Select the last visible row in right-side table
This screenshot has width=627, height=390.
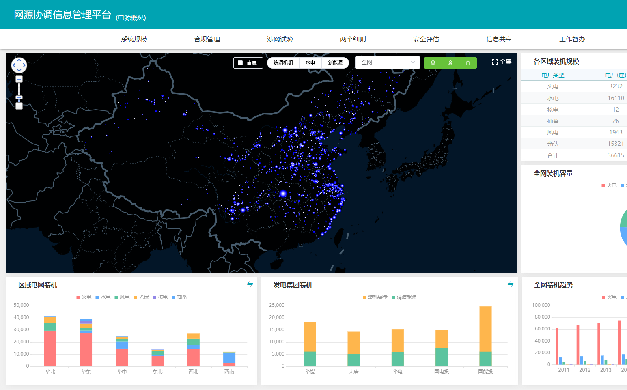(x=574, y=155)
